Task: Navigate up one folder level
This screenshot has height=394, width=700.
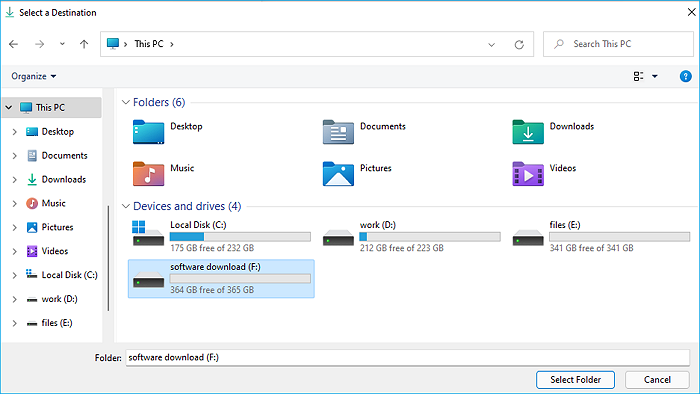Action: pos(84,44)
